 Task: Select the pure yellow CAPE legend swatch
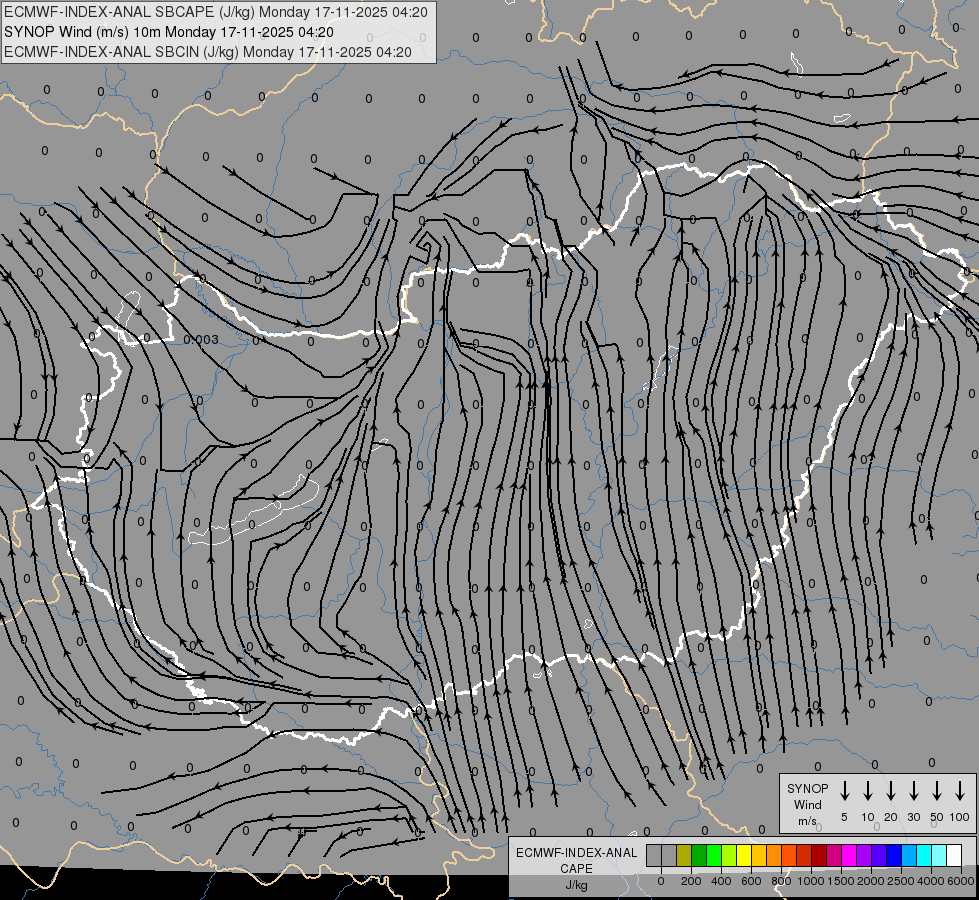[744, 855]
